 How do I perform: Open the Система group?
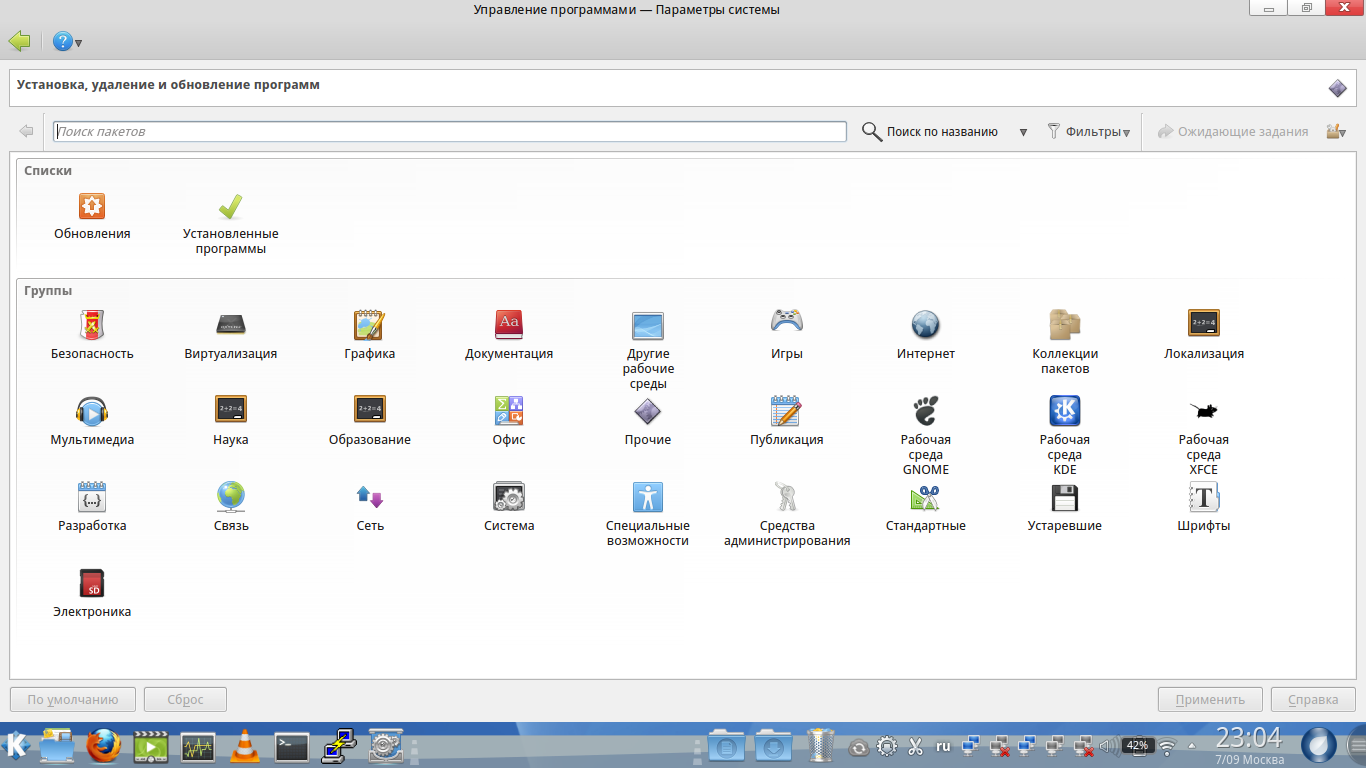509,507
